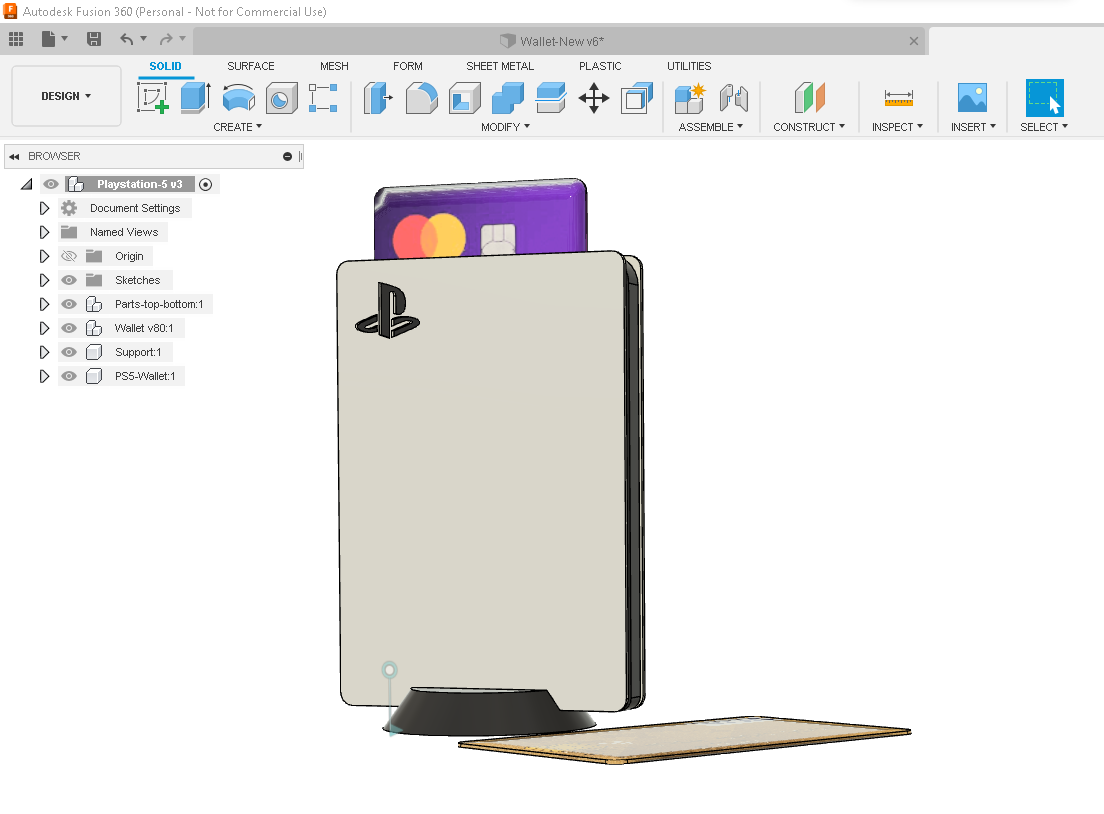Select the Hole tool
The height and width of the screenshot is (814, 1104).
pos(281,97)
